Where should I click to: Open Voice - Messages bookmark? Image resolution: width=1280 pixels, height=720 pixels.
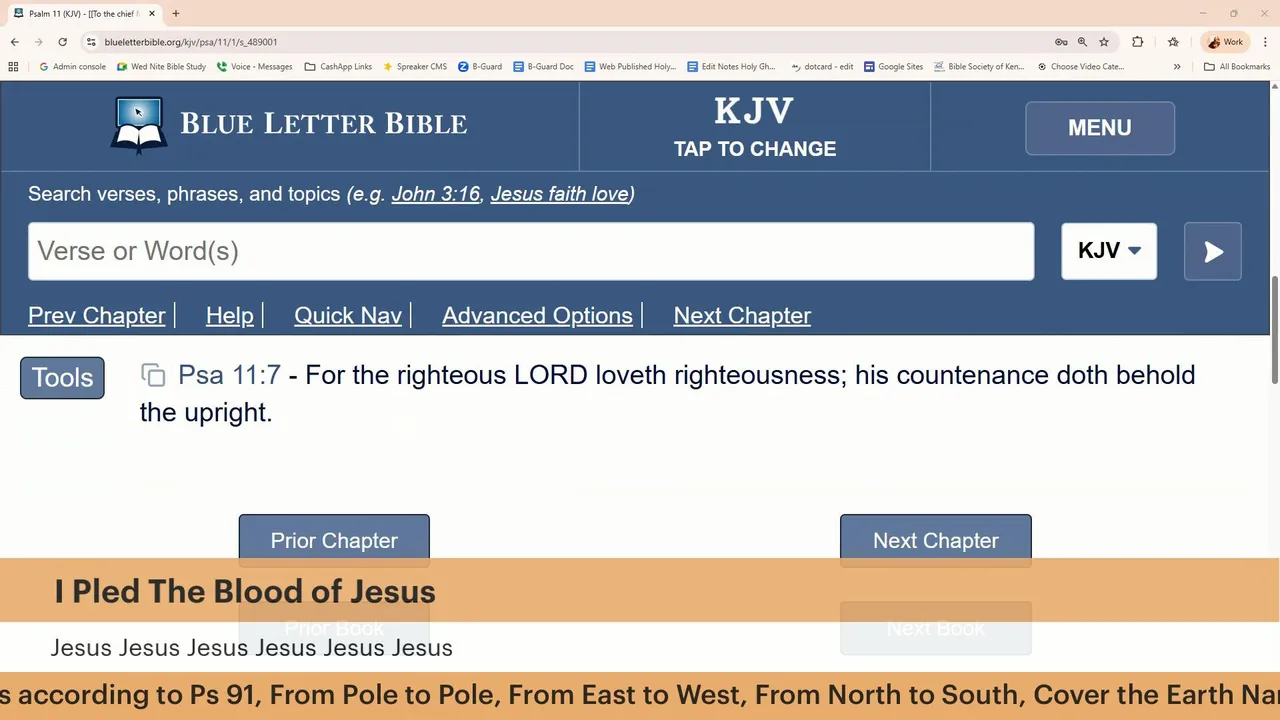[254, 67]
